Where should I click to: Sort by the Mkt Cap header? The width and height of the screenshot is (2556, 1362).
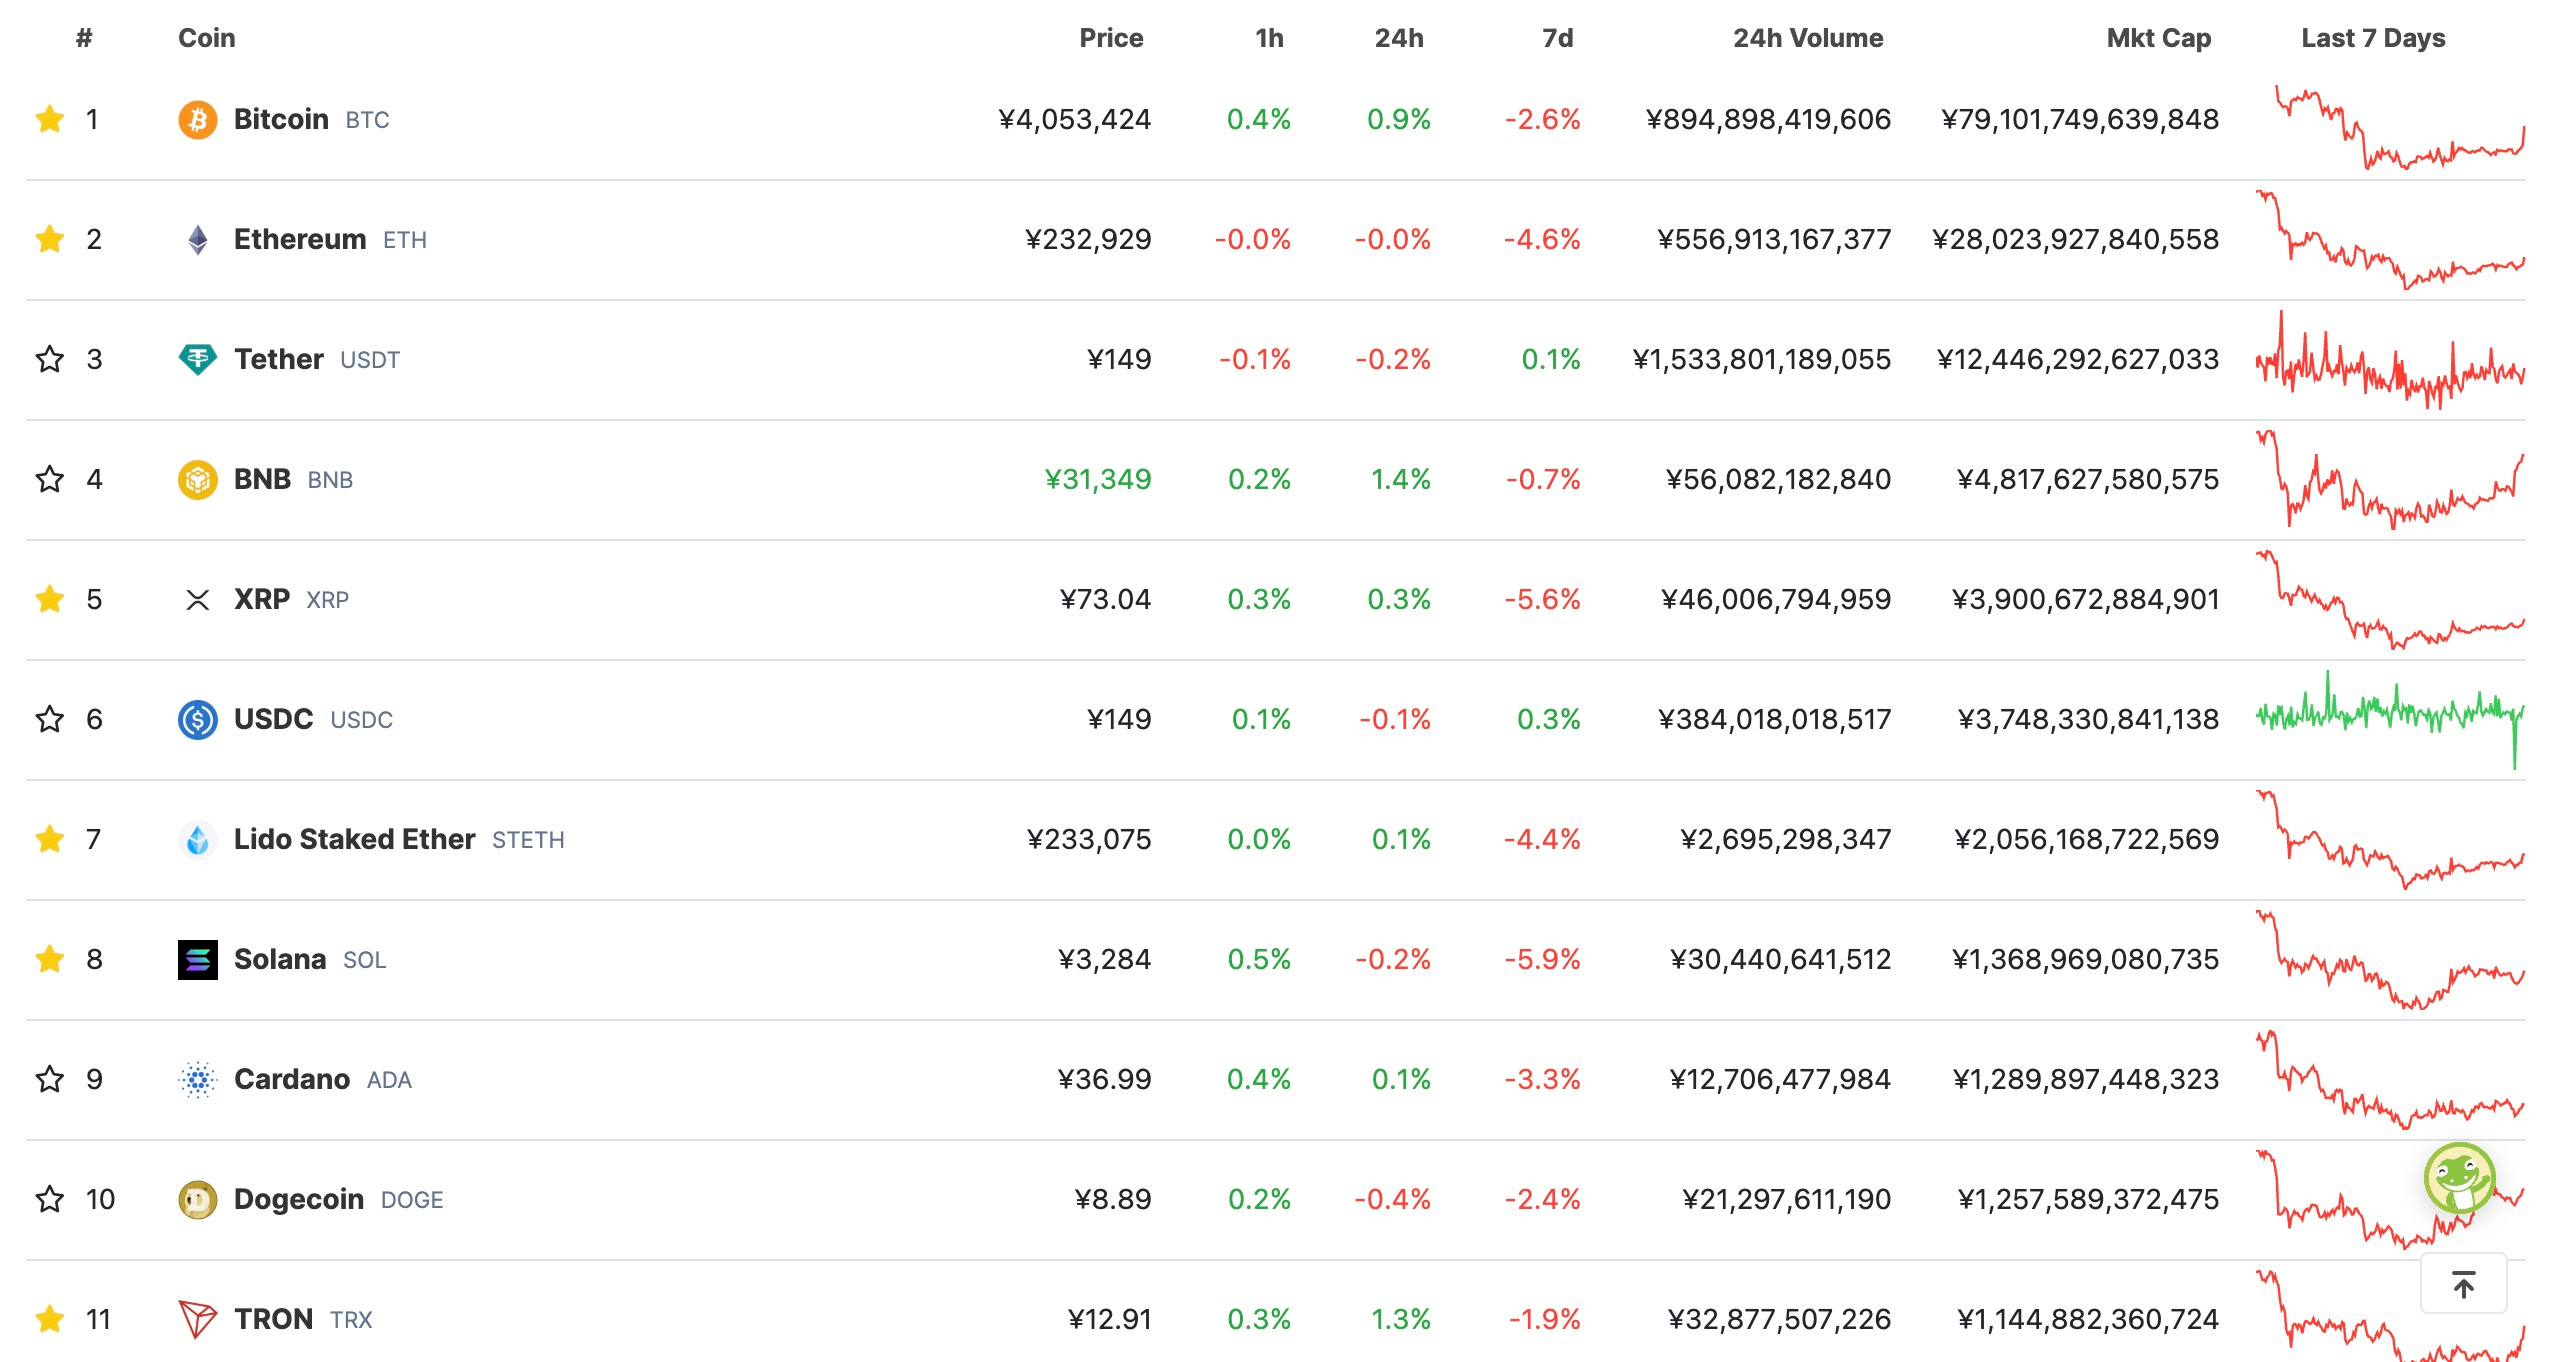tap(2159, 38)
